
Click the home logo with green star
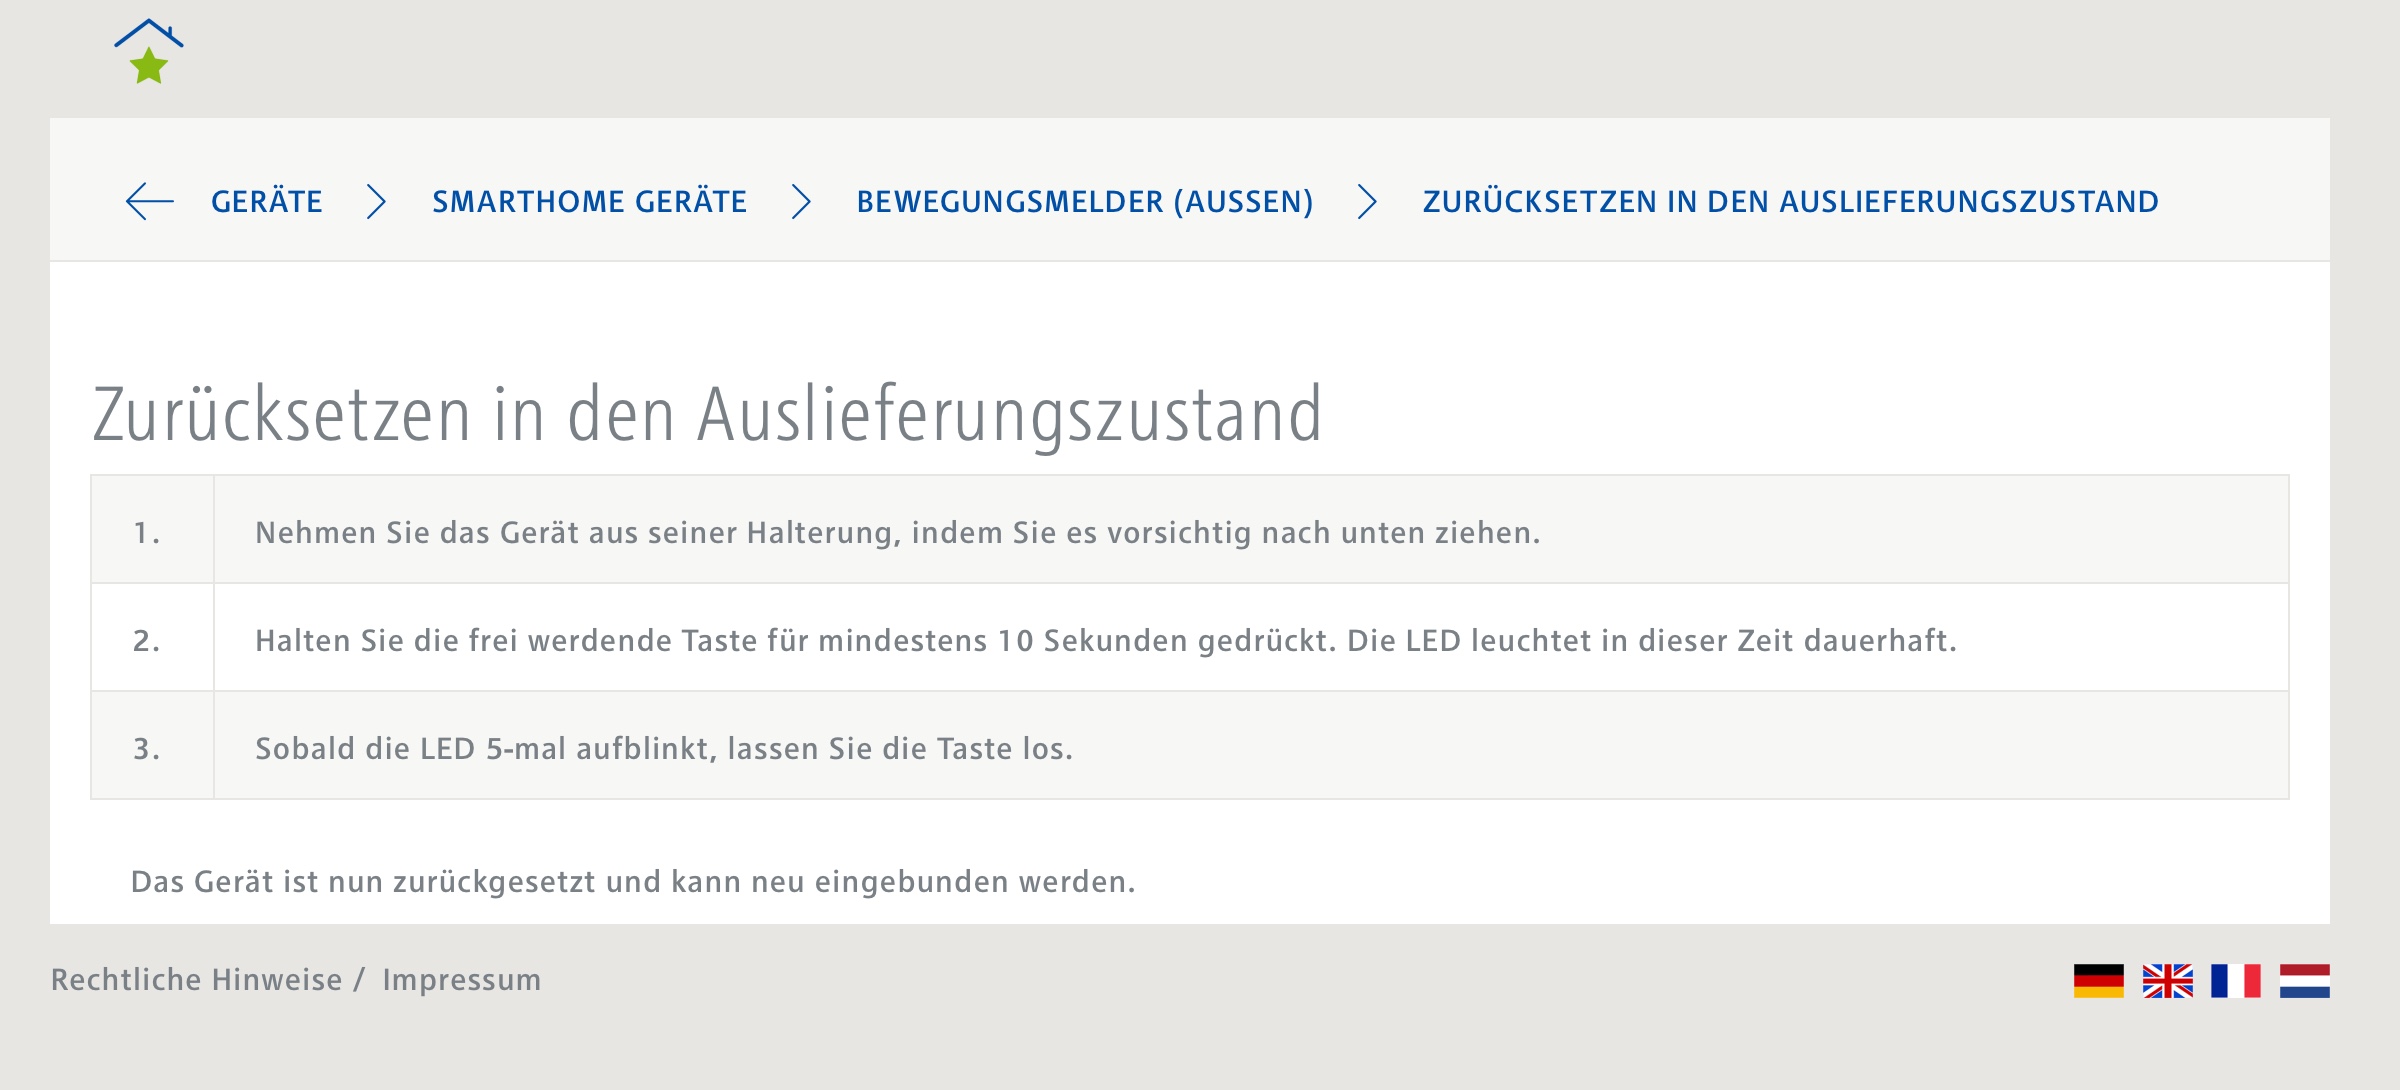coord(149,52)
